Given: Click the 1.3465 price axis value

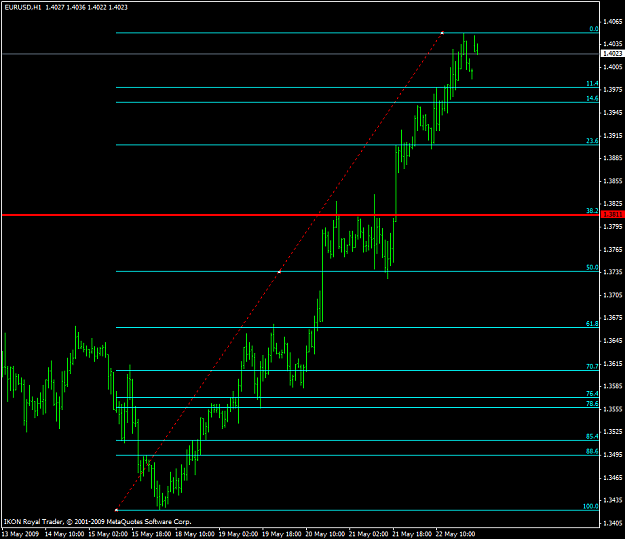Looking at the screenshot, I should 613,477.
